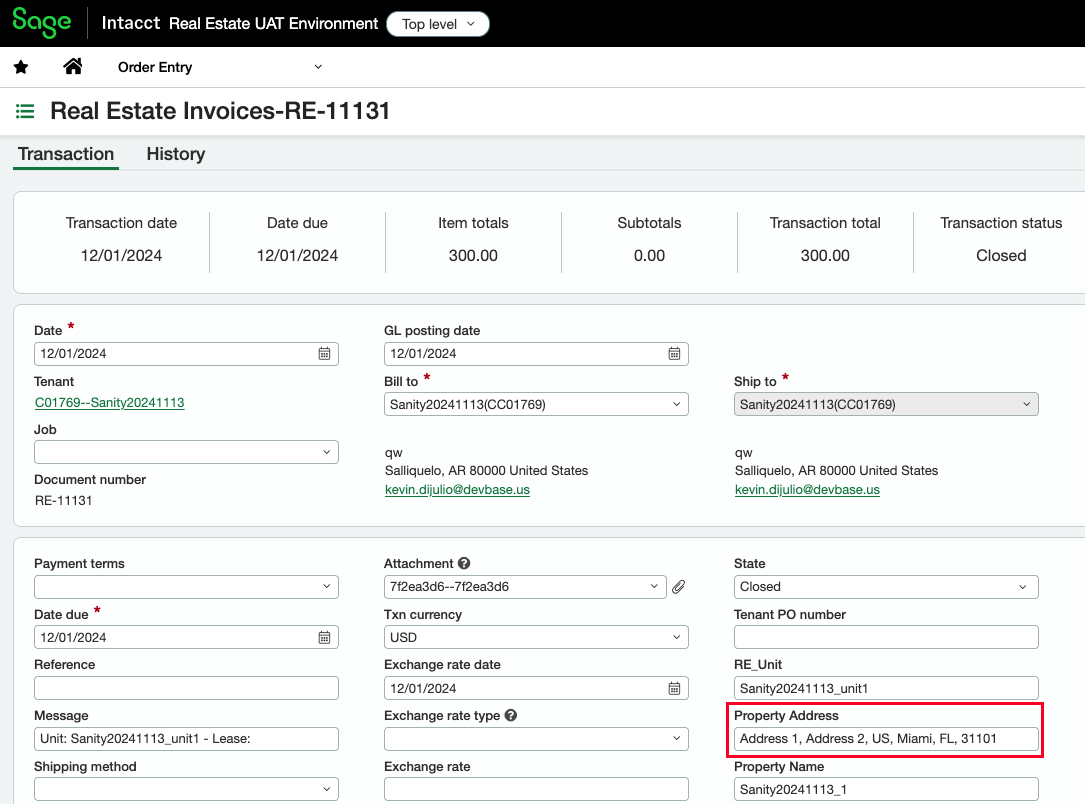This screenshot has width=1085, height=804.
Task: Click Bill to email kevin.dijulio@devbase.us
Action: click(x=457, y=490)
